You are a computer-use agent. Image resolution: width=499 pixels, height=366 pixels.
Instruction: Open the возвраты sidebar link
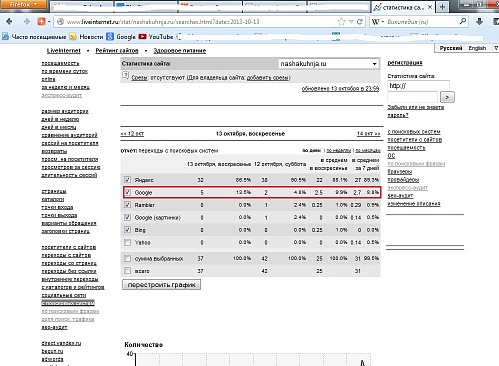[x=54, y=151]
